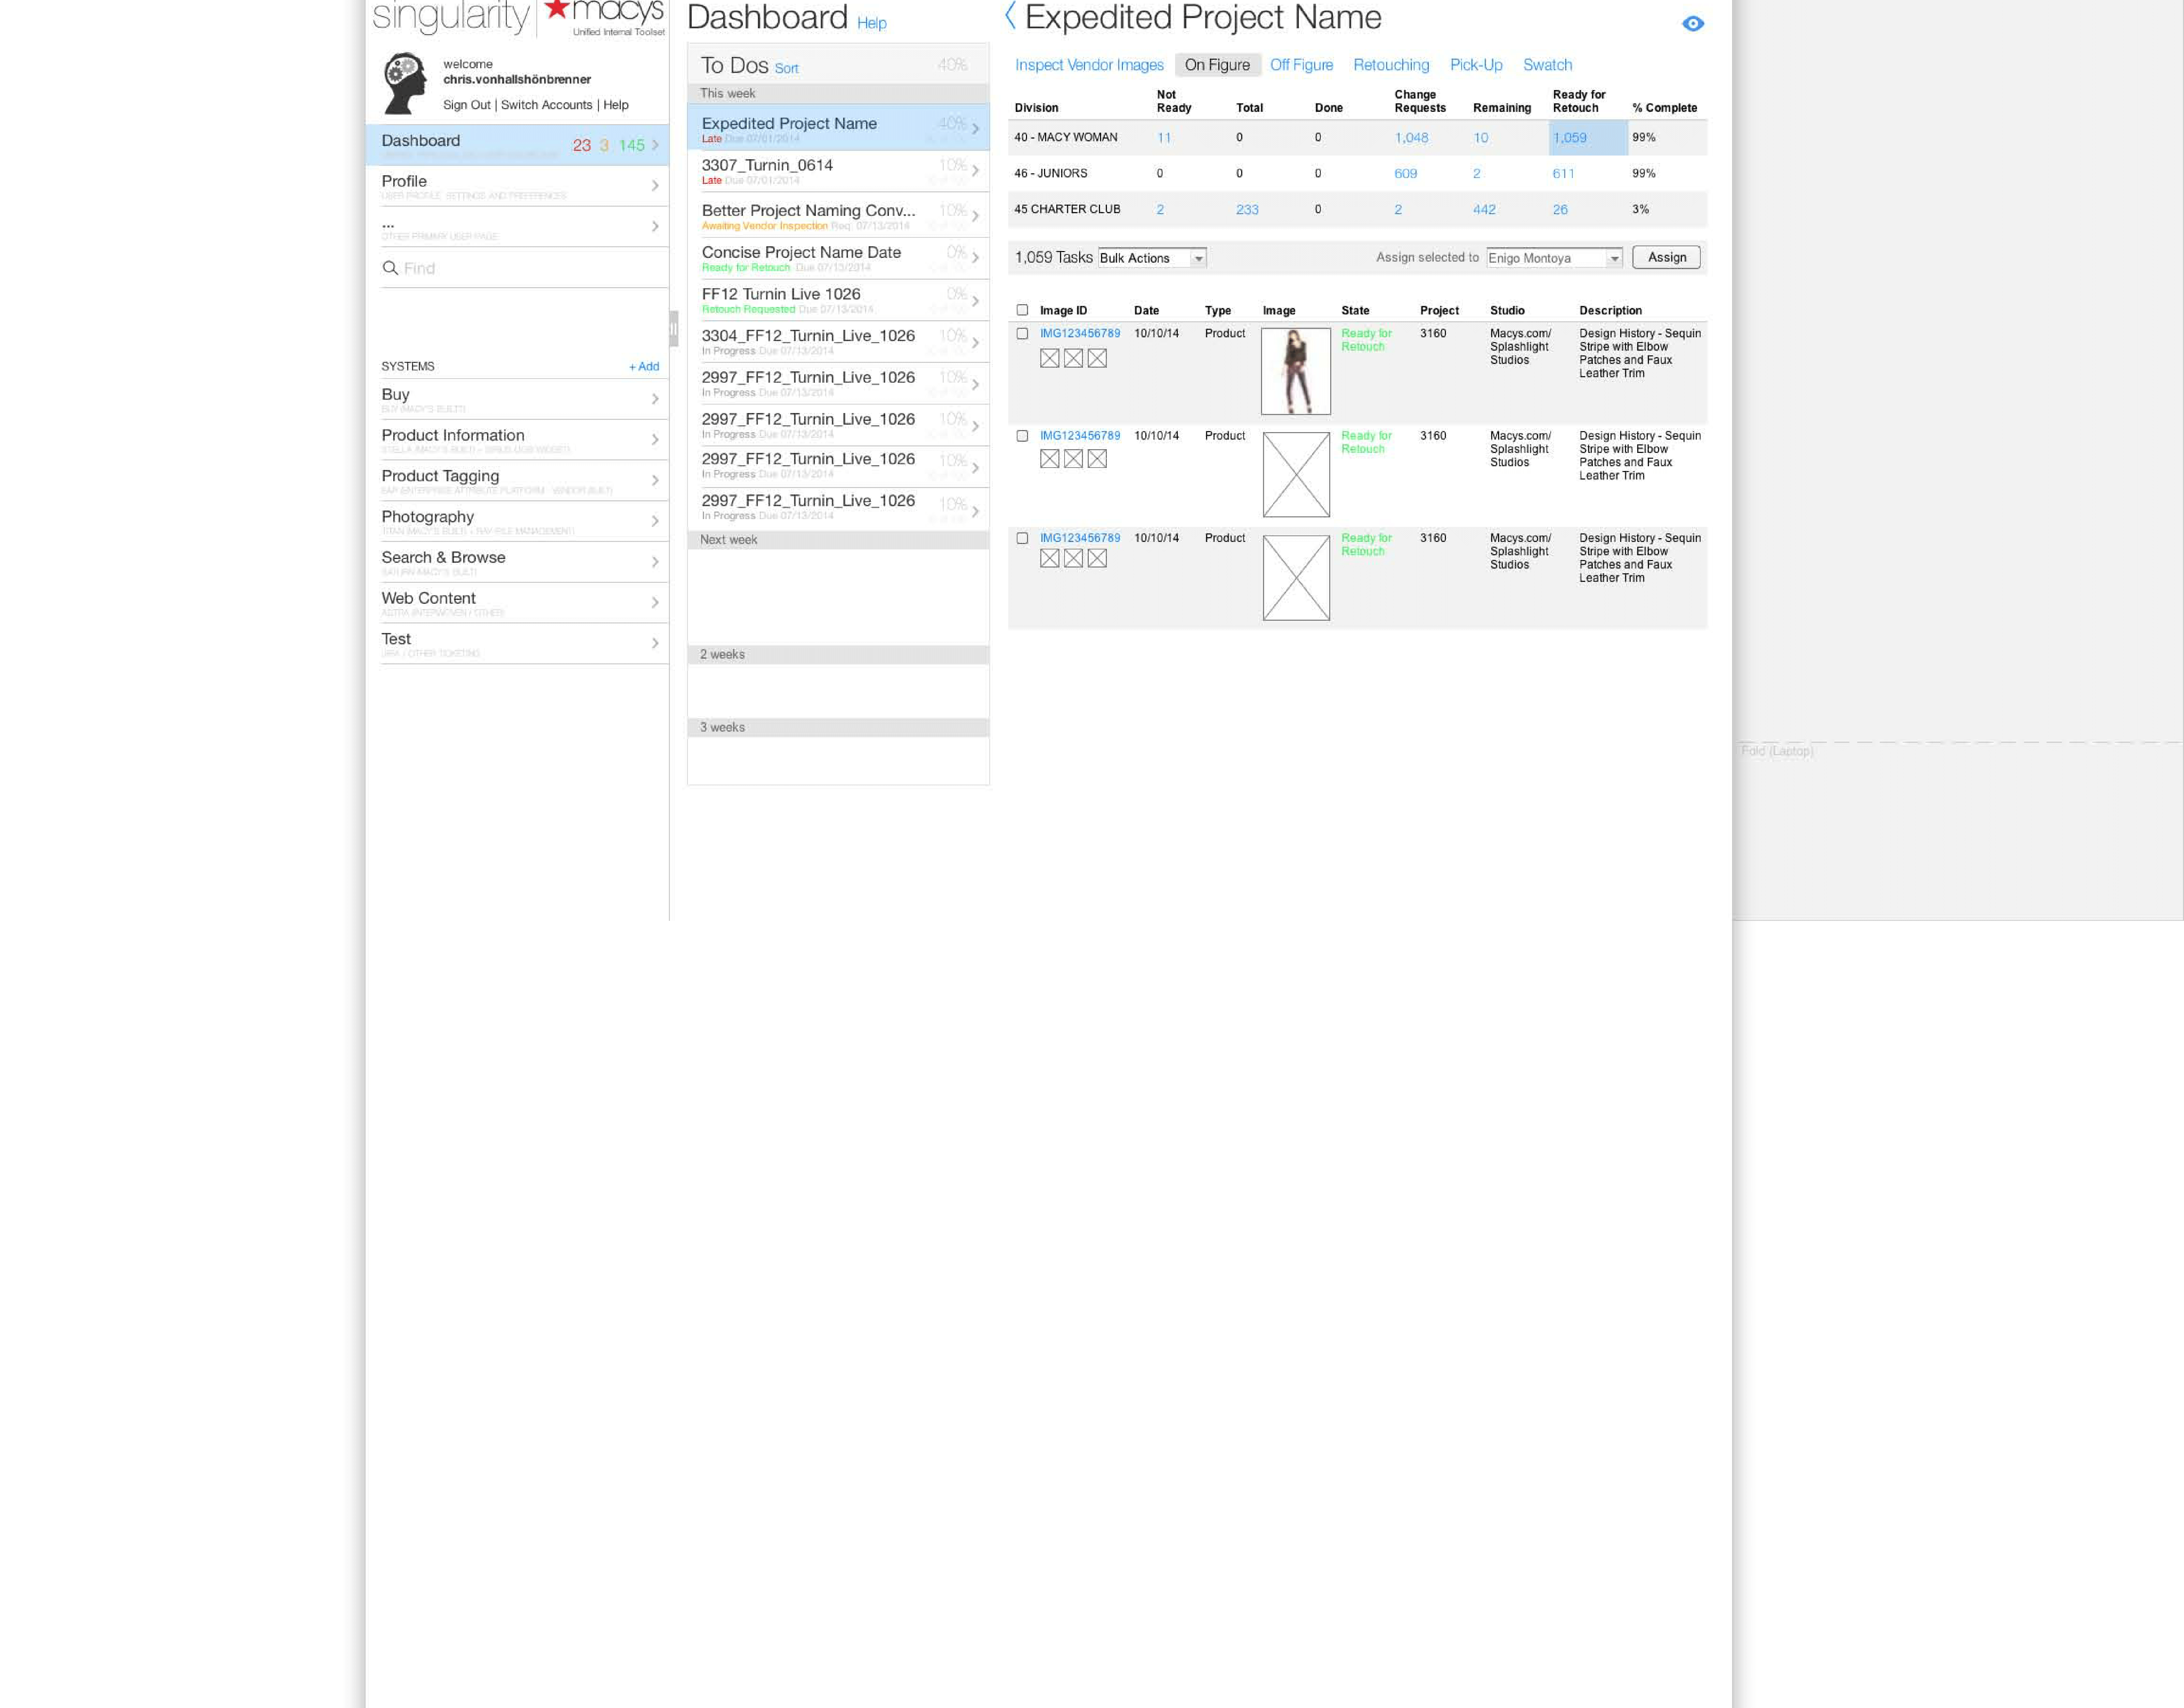Viewport: 2184px width, 1708px height.
Task: Click the Help link in user welcome area
Action: pyautogui.click(x=616, y=105)
